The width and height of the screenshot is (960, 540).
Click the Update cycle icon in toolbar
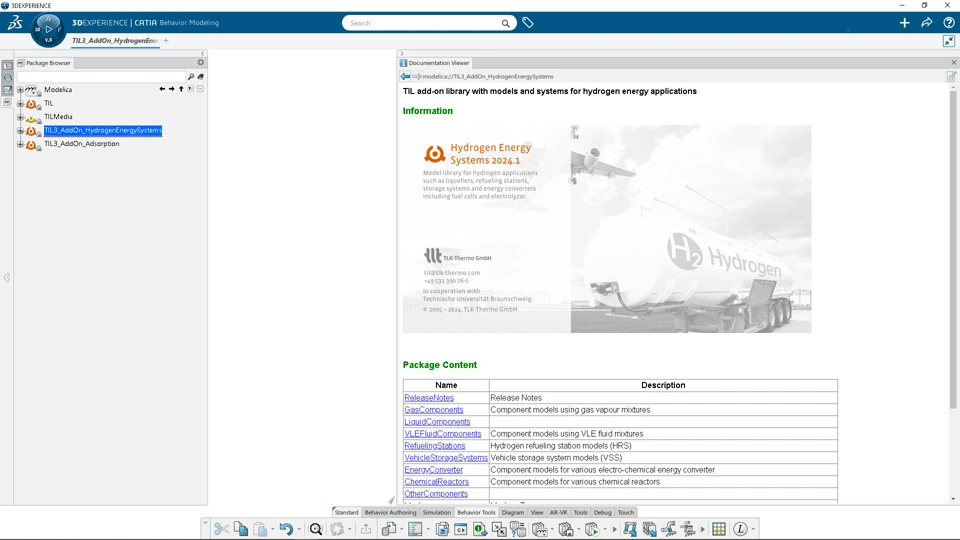pos(337,528)
